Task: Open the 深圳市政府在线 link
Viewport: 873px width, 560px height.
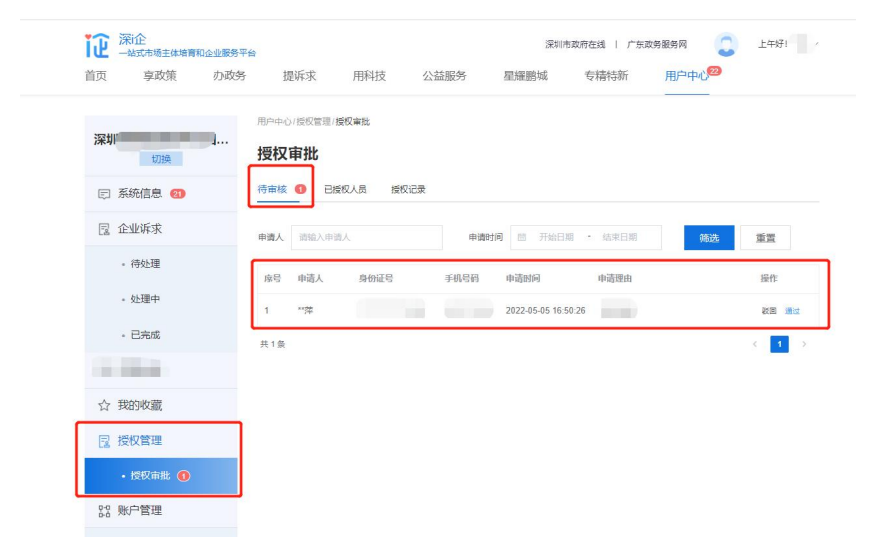Action: pos(575,45)
